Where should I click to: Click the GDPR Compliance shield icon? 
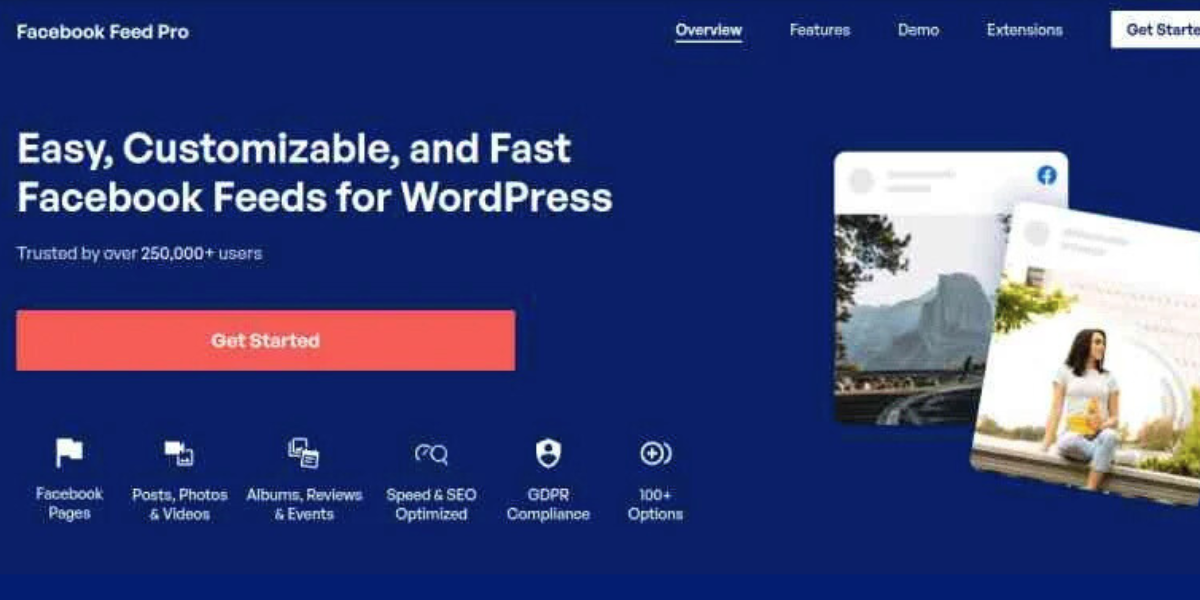click(548, 454)
